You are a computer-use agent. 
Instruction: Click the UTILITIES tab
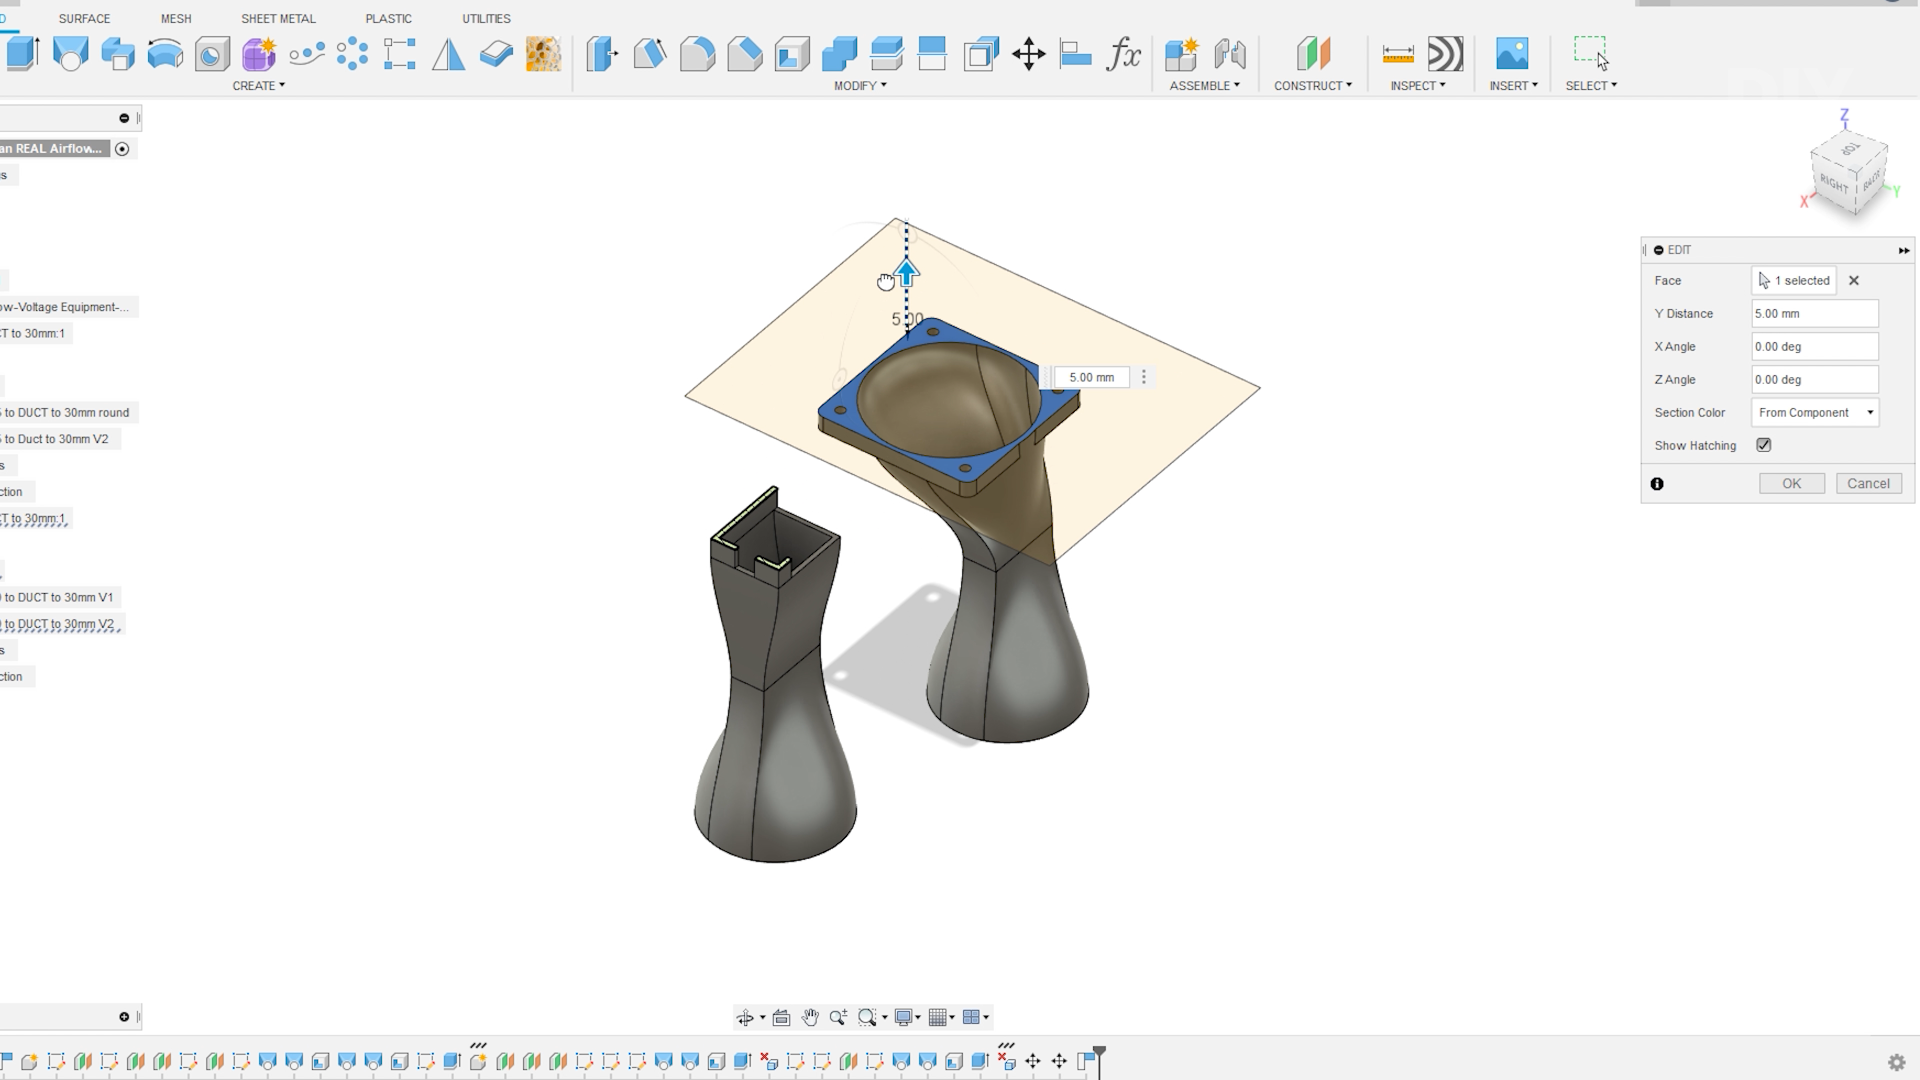click(487, 17)
